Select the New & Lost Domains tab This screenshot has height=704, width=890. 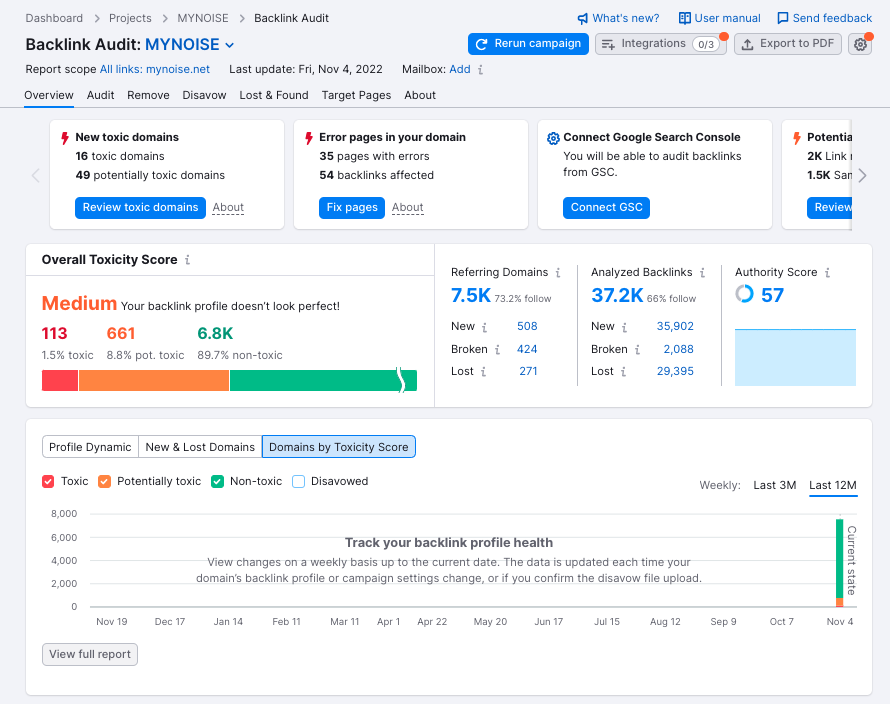(200, 447)
